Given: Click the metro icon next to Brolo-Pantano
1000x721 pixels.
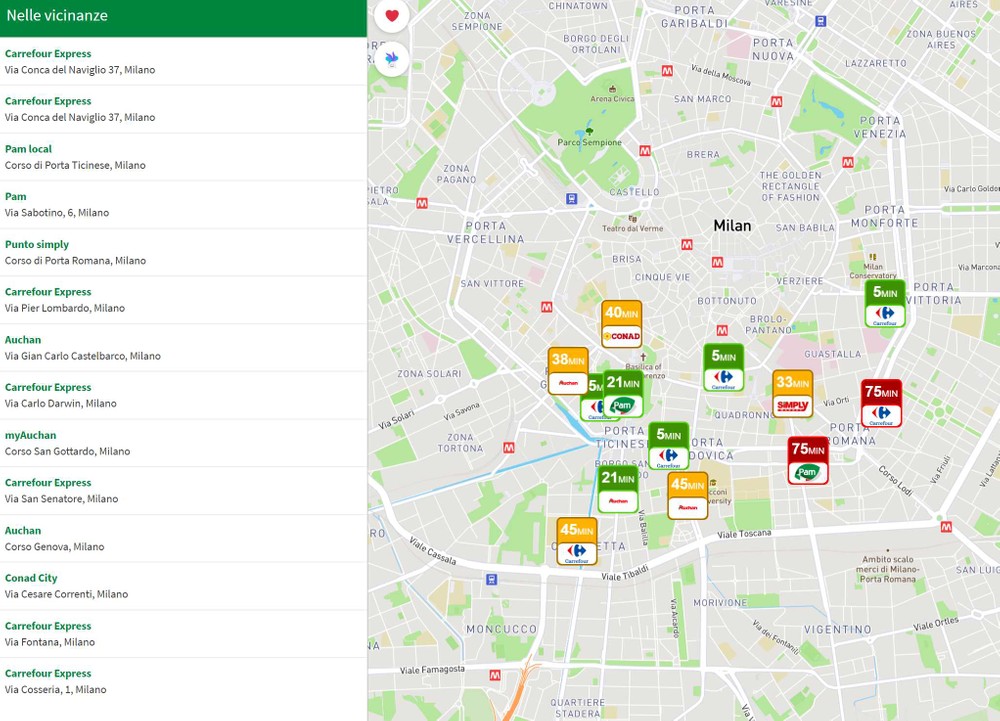Looking at the screenshot, I should pyautogui.click(x=722, y=330).
